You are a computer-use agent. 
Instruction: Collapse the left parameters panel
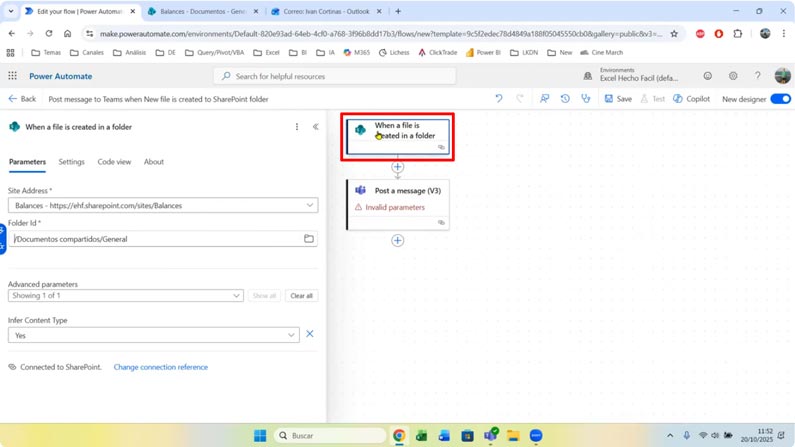(x=315, y=127)
